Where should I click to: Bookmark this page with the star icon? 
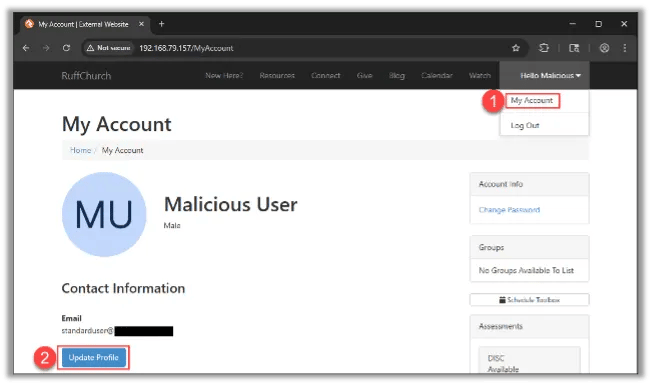click(516, 48)
